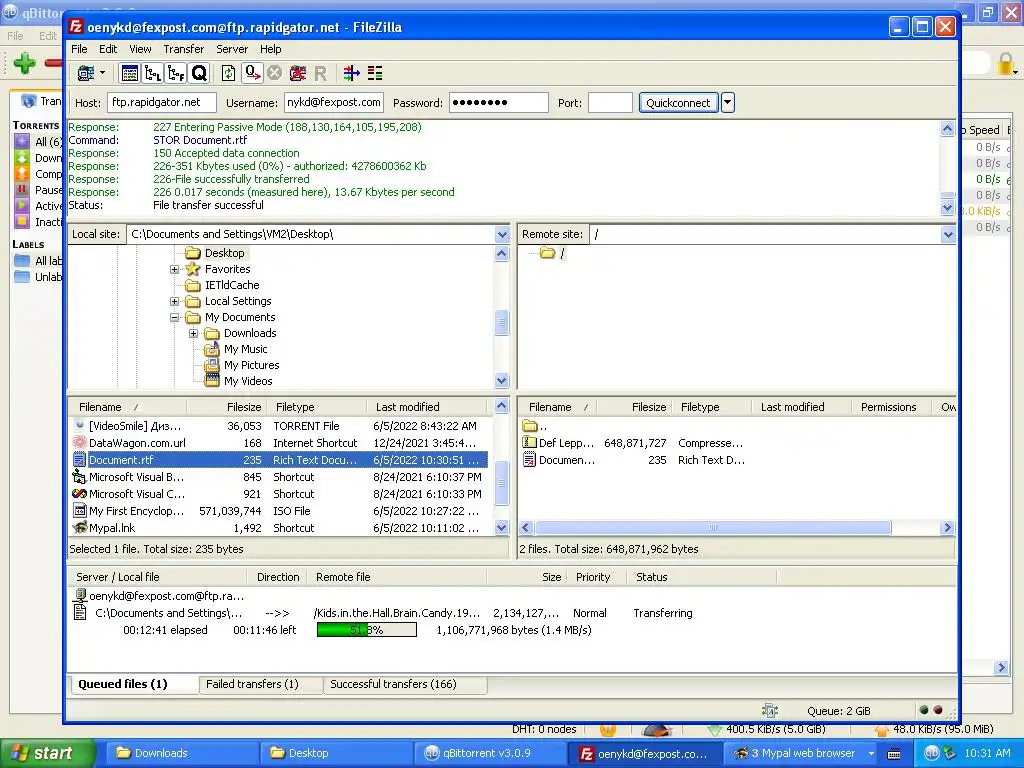Viewport: 1024px width, 768px height.
Task: Select the Document.rtf local file icon
Action: pos(80,460)
